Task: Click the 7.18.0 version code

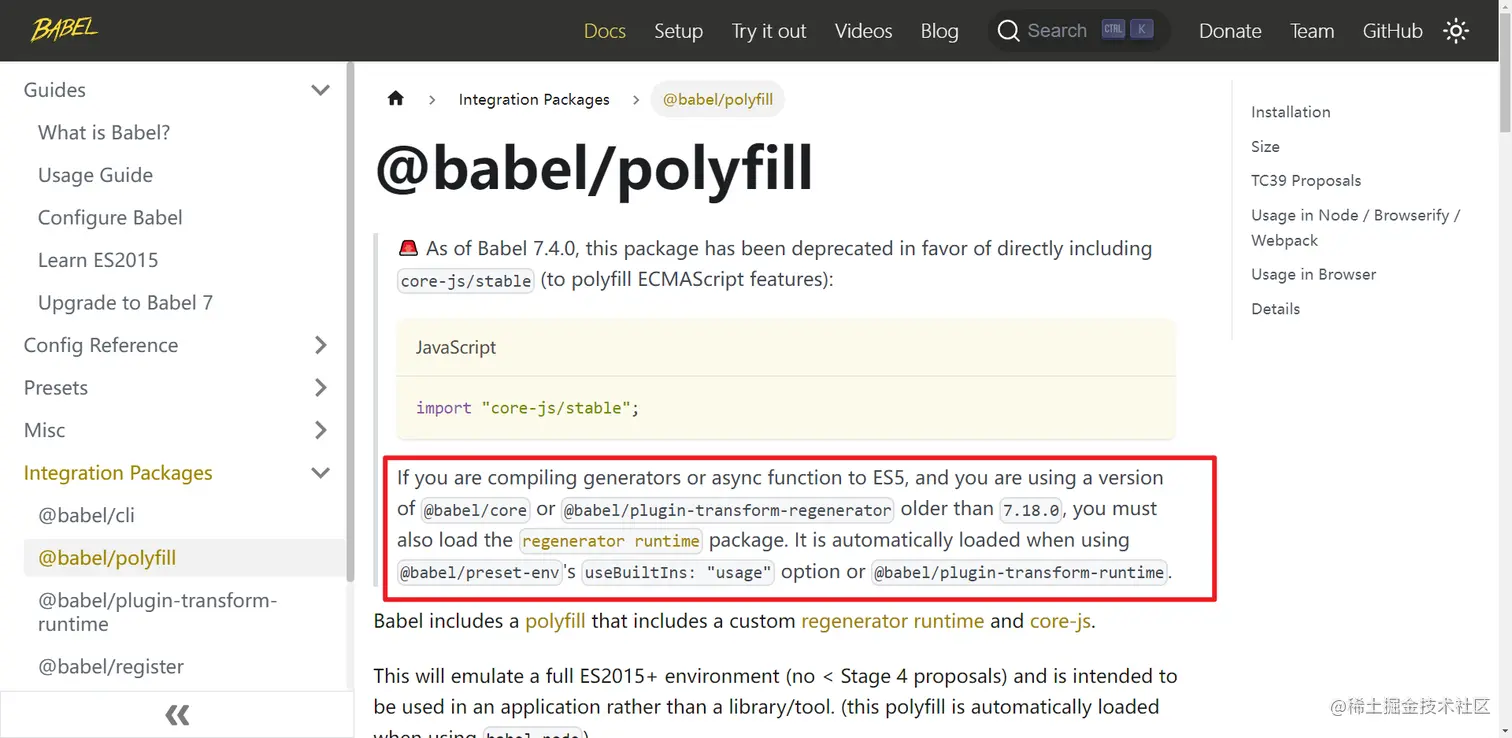Action: click(1031, 510)
